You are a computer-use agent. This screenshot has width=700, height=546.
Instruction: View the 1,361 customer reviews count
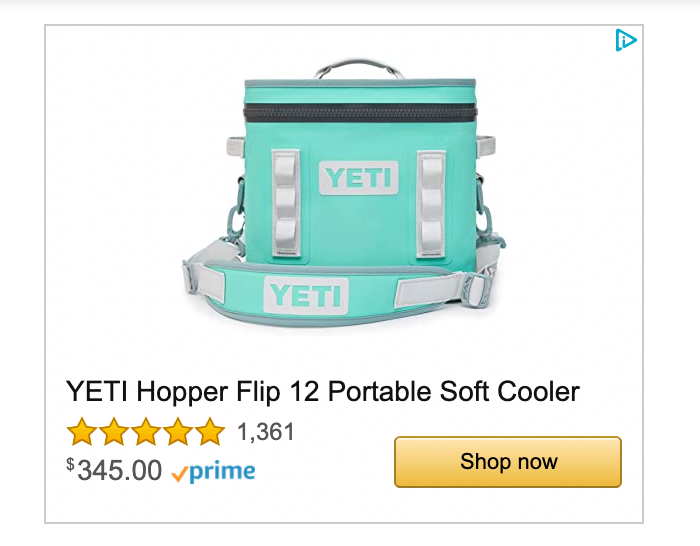(x=266, y=432)
